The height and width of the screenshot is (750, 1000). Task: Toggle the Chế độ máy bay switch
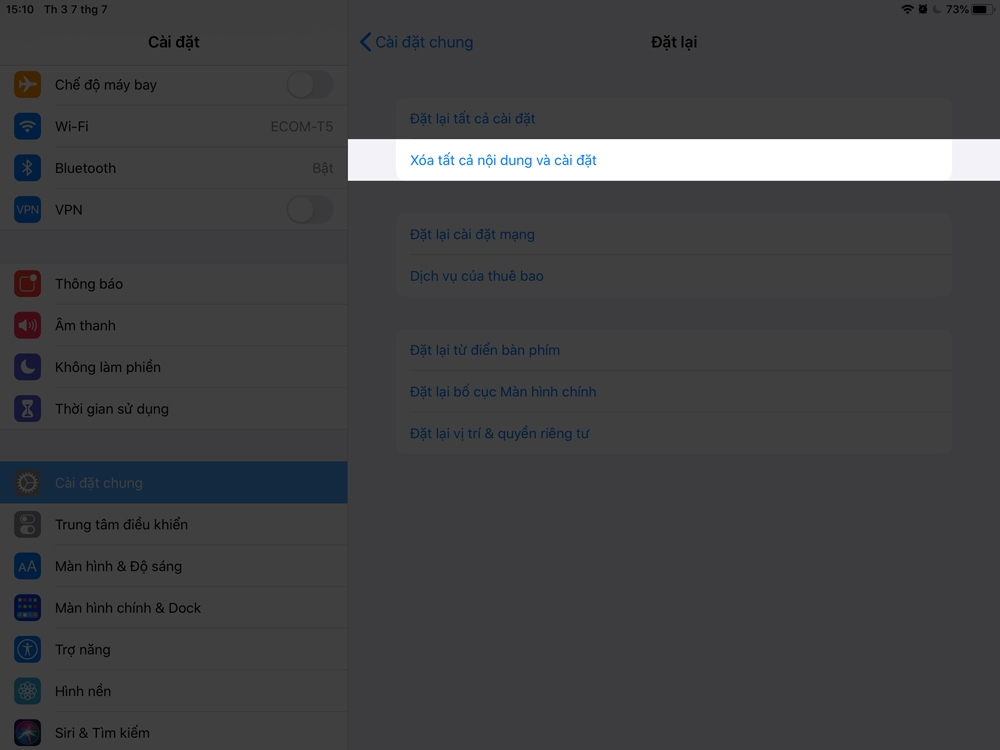(309, 84)
